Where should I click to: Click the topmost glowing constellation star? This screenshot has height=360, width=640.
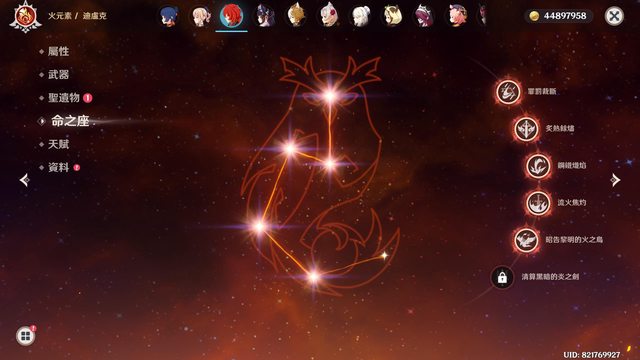tap(330, 96)
